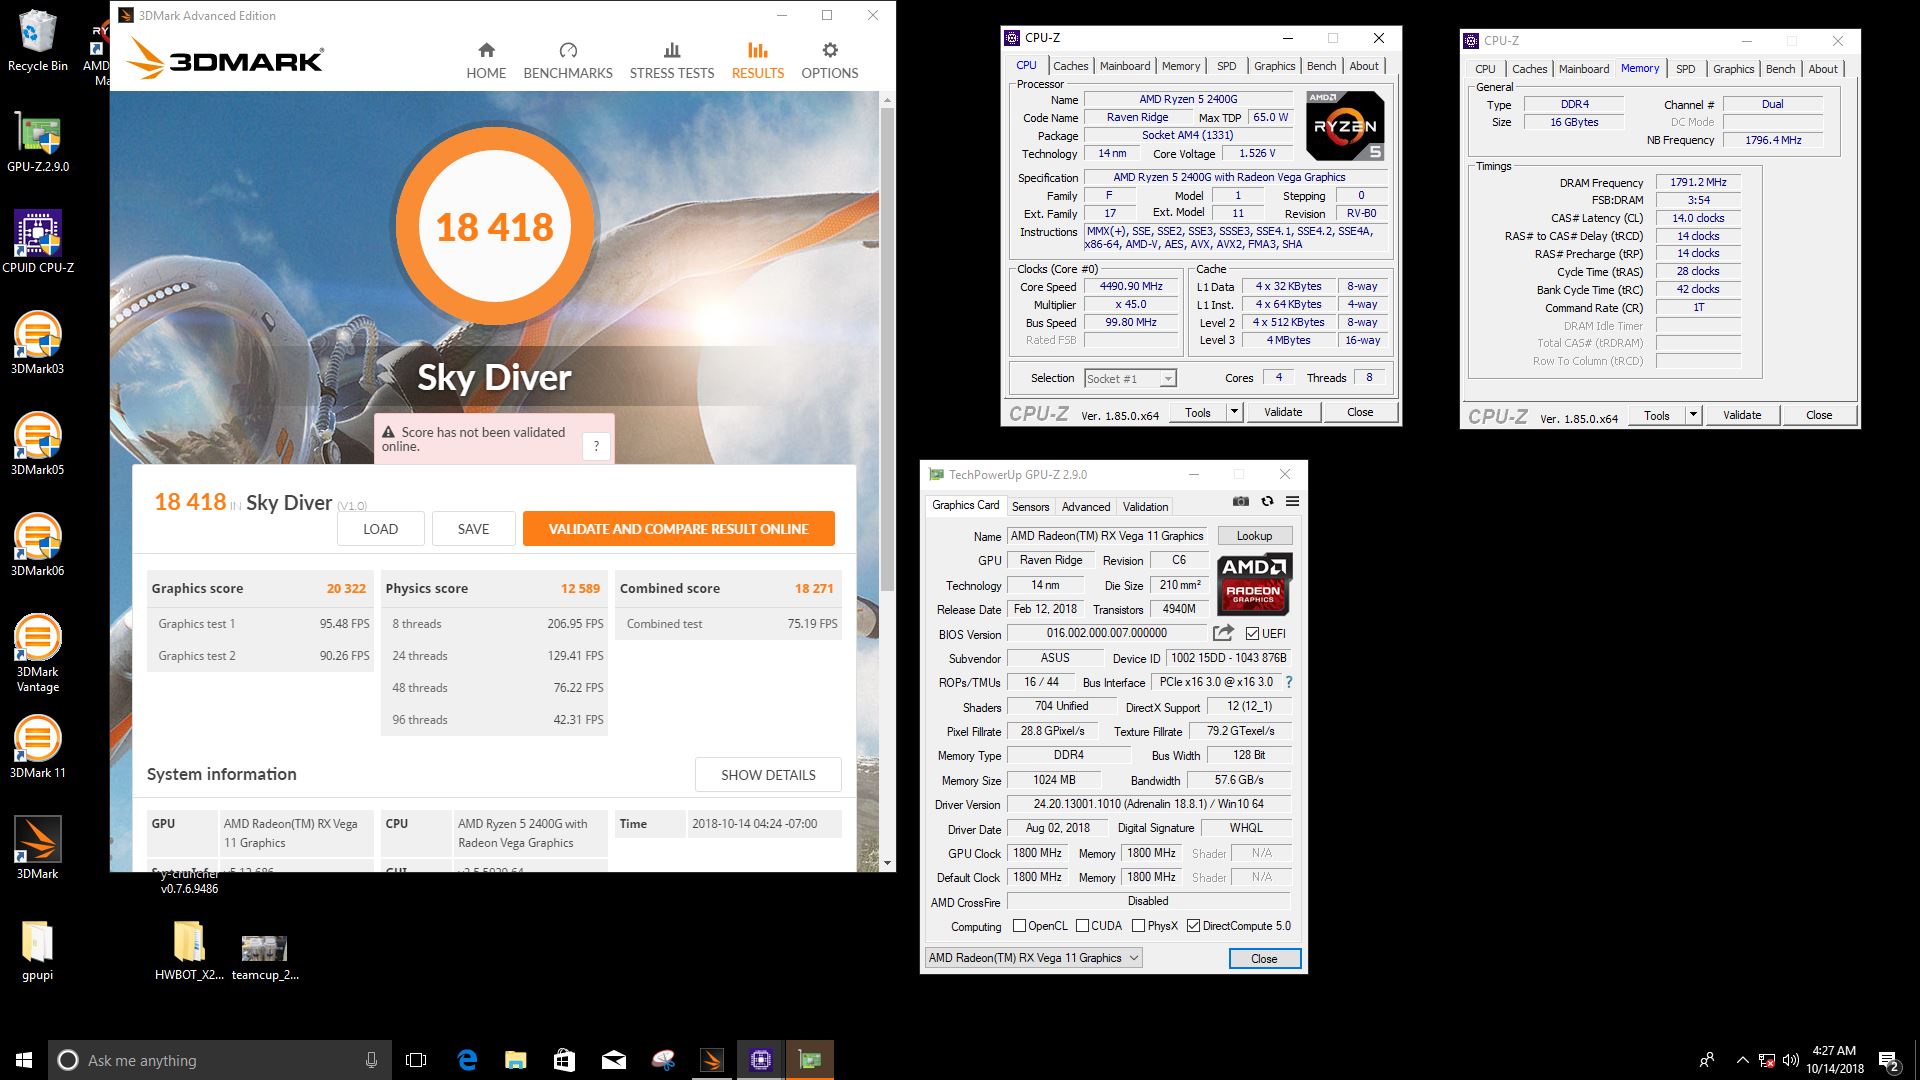Open the Bench tab in left CPU-Z window

(1321, 66)
